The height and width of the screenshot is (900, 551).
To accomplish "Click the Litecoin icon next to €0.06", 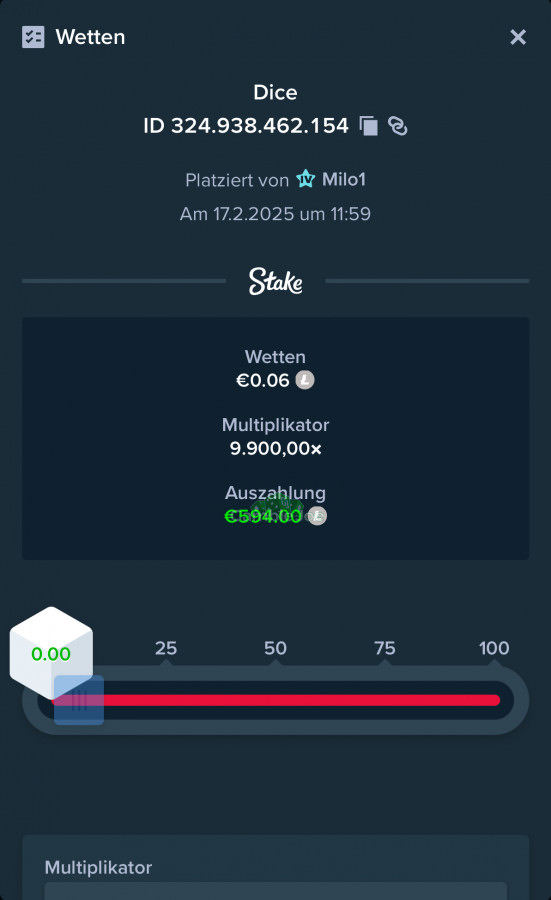I will point(305,380).
